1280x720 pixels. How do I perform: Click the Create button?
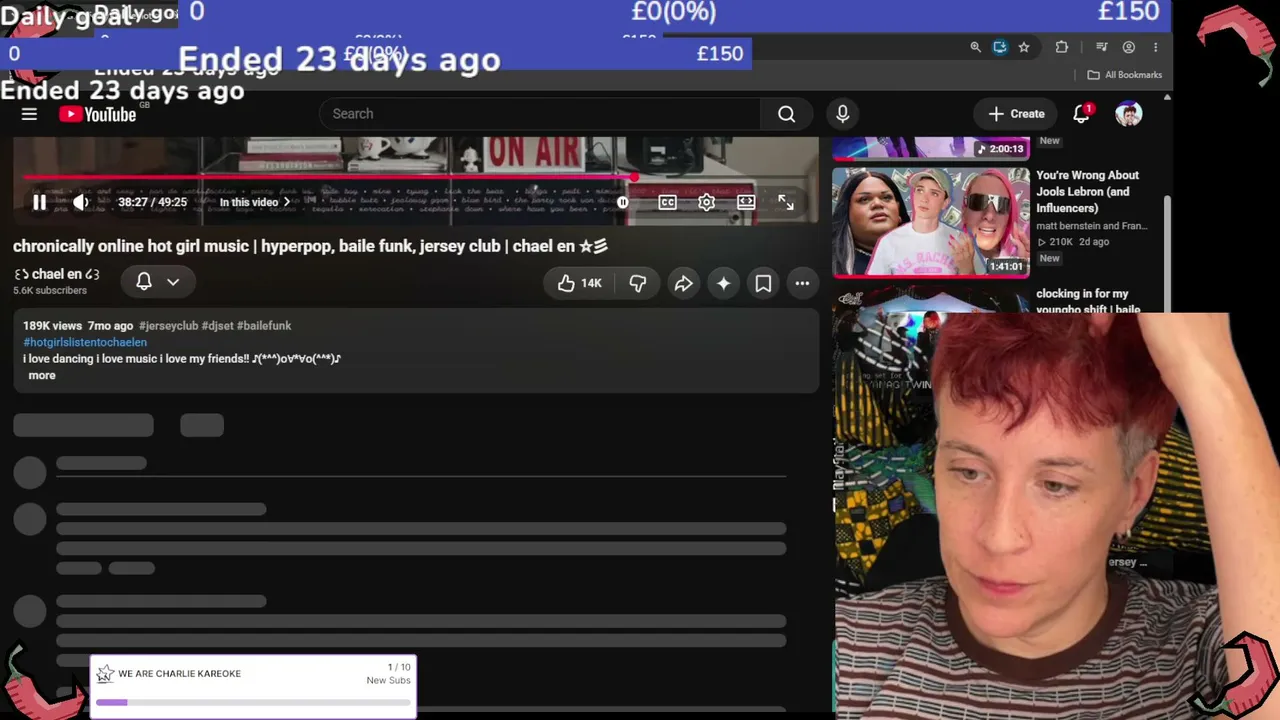(x=1016, y=114)
